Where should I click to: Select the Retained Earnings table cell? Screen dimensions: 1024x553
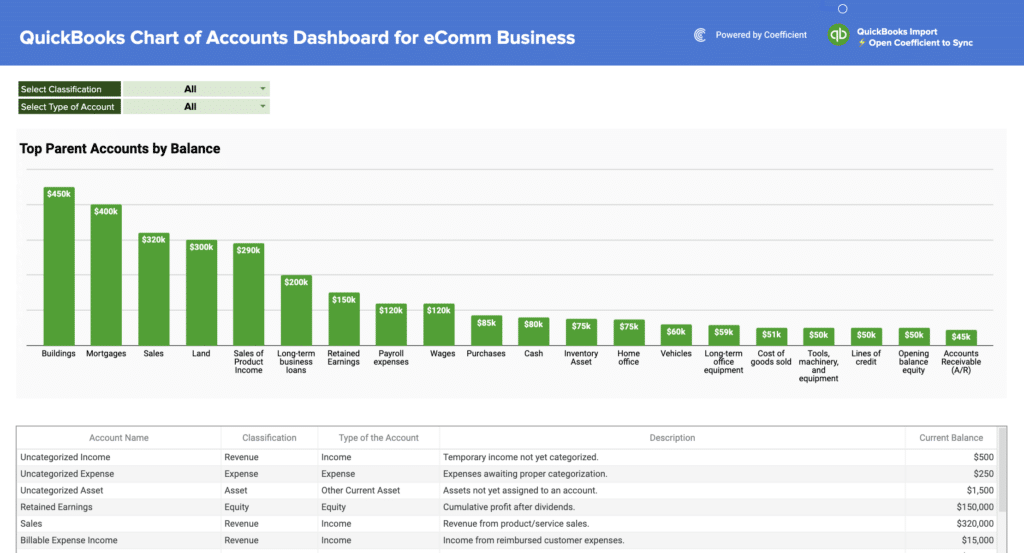119,507
